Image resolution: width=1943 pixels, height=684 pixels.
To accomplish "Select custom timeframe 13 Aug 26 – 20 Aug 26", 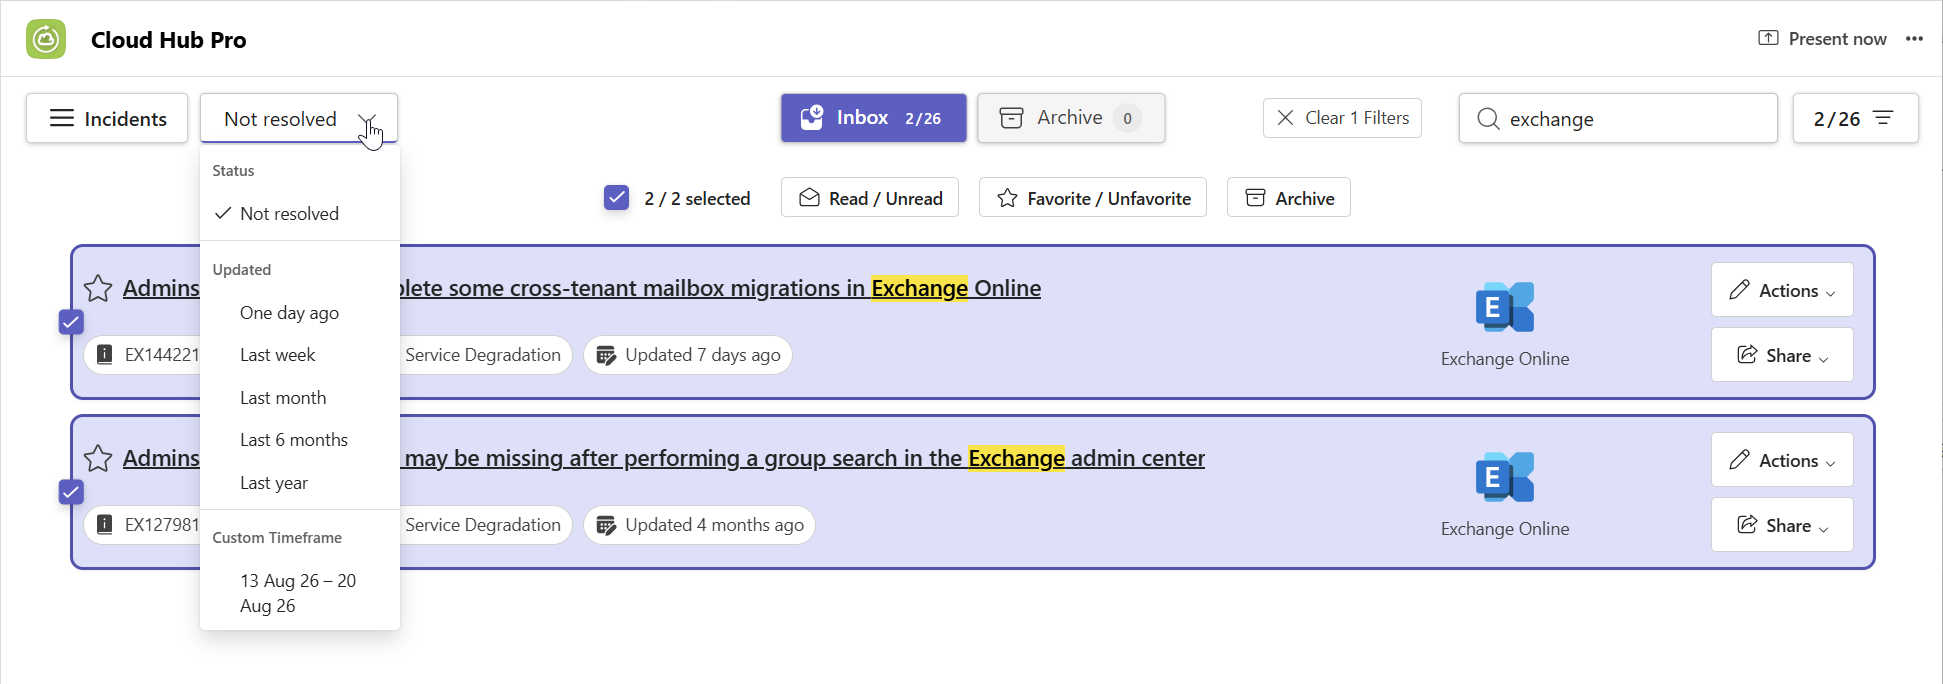I will point(300,593).
